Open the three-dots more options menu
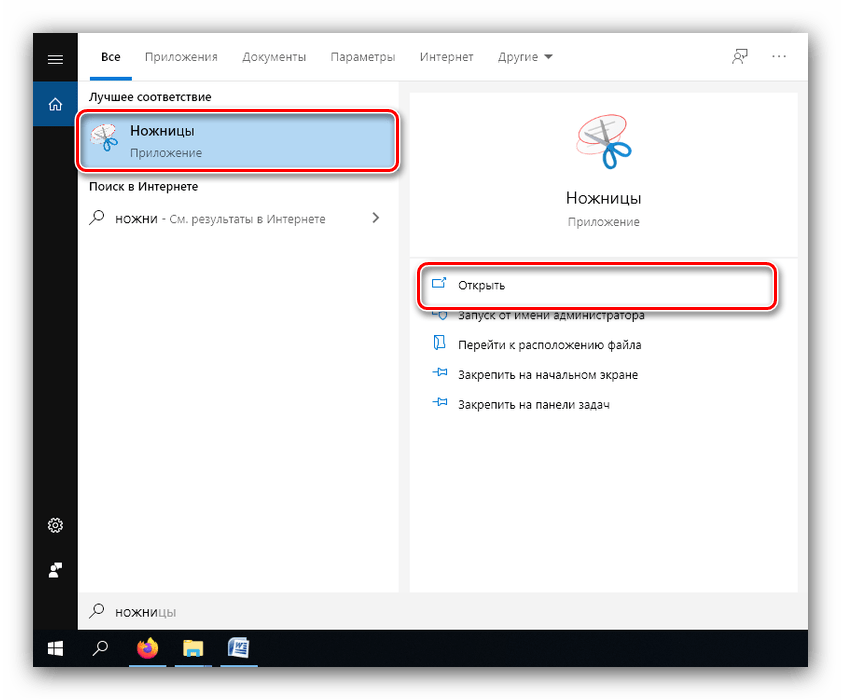 pos(779,57)
